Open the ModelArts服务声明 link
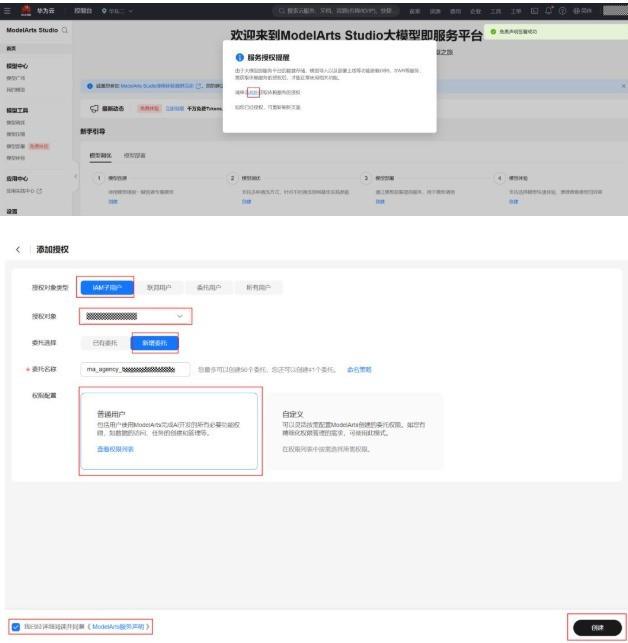The width and height of the screenshot is (628, 643). [118, 627]
